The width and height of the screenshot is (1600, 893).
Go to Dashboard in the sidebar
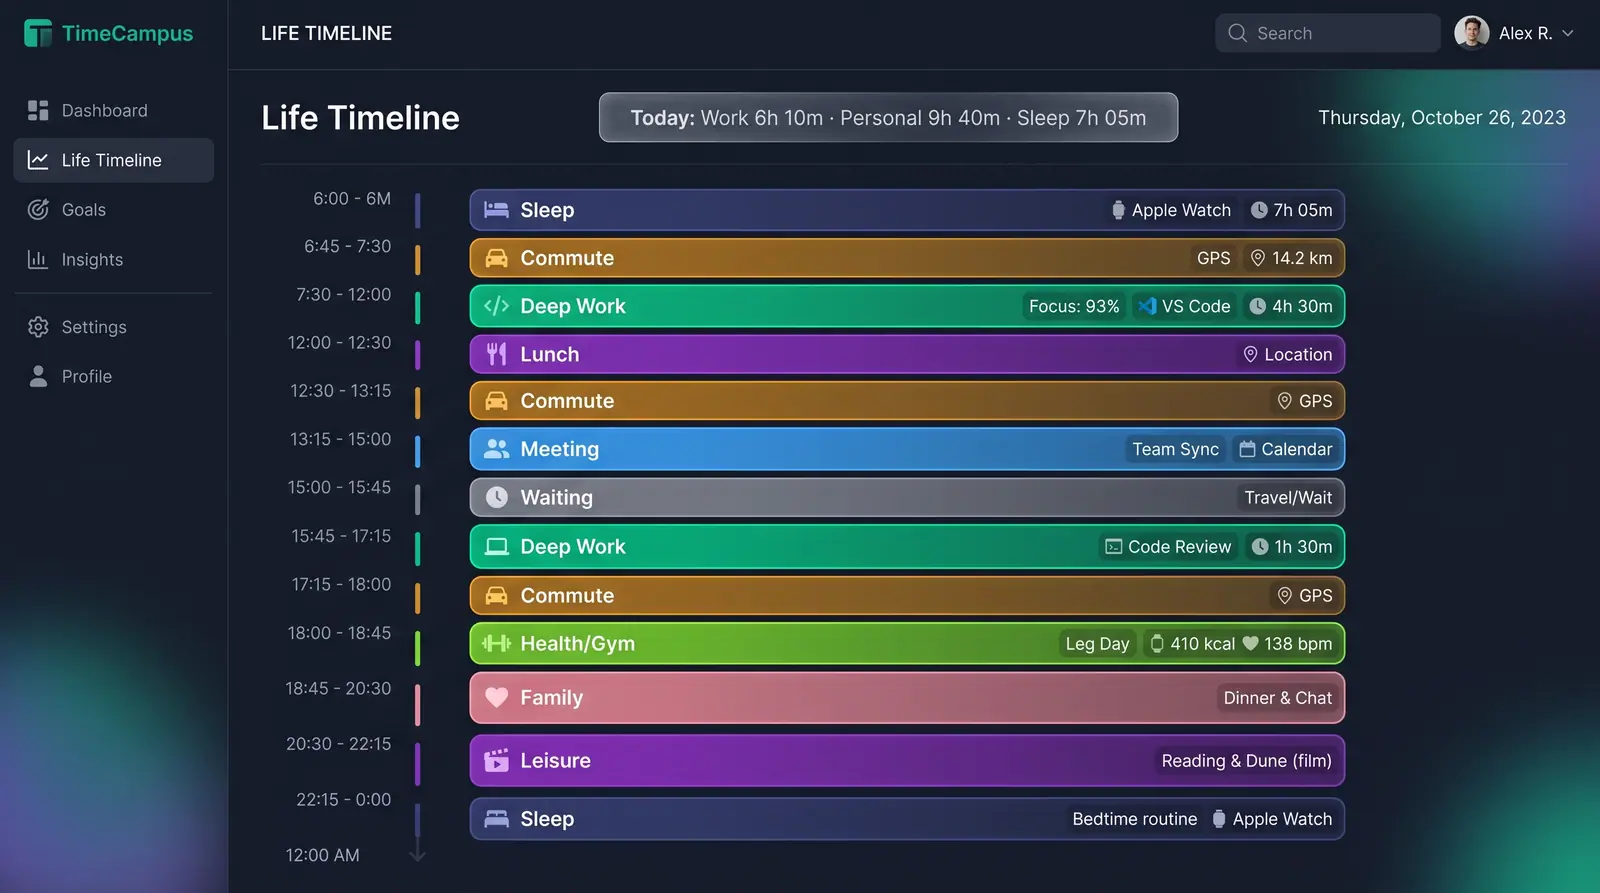tap(114, 110)
